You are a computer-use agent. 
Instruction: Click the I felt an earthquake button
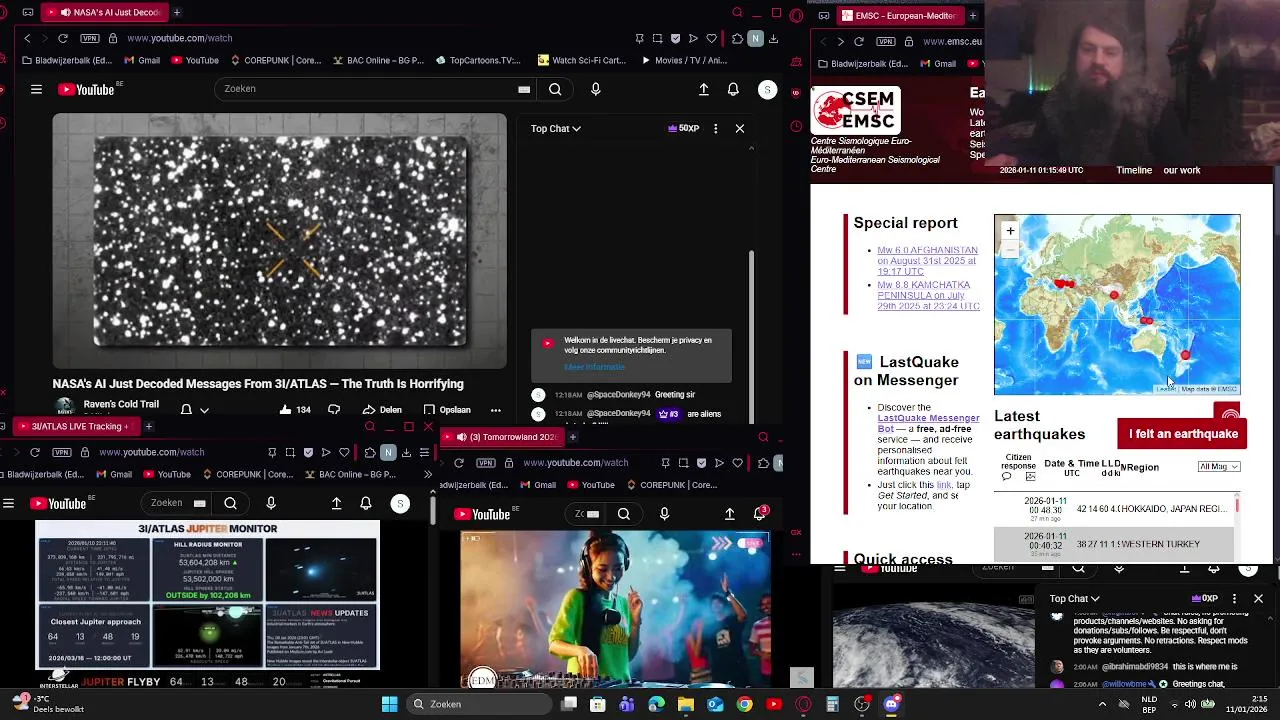[x=1183, y=434]
